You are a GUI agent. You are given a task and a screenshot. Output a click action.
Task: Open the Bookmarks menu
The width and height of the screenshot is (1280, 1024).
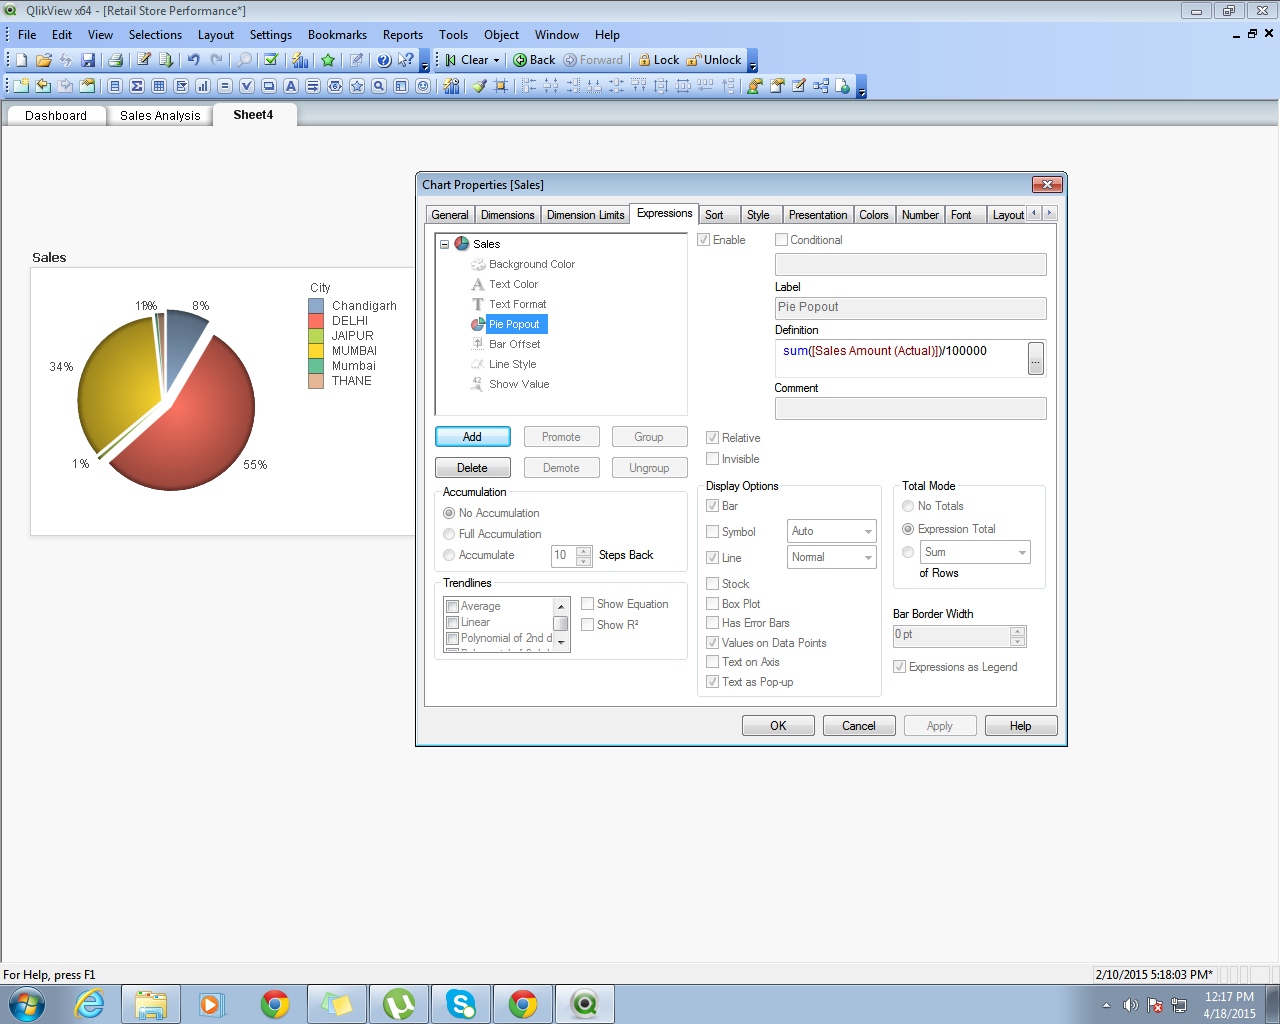point(337,34)
